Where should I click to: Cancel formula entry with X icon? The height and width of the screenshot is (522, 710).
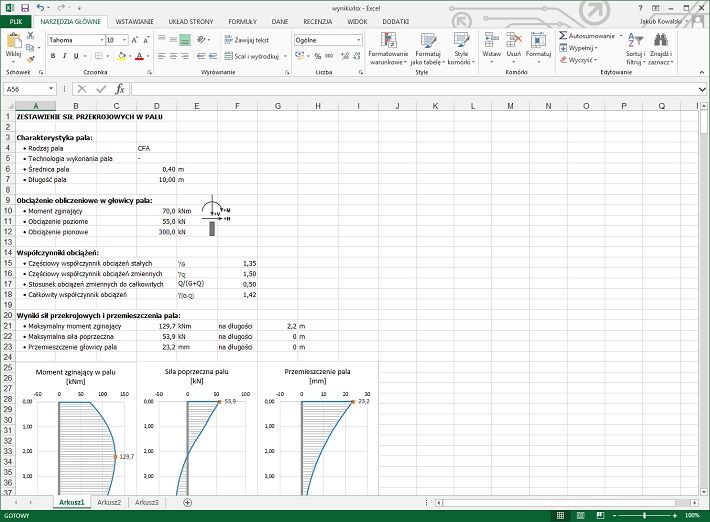pyautogui.click(x=82, y=89)
